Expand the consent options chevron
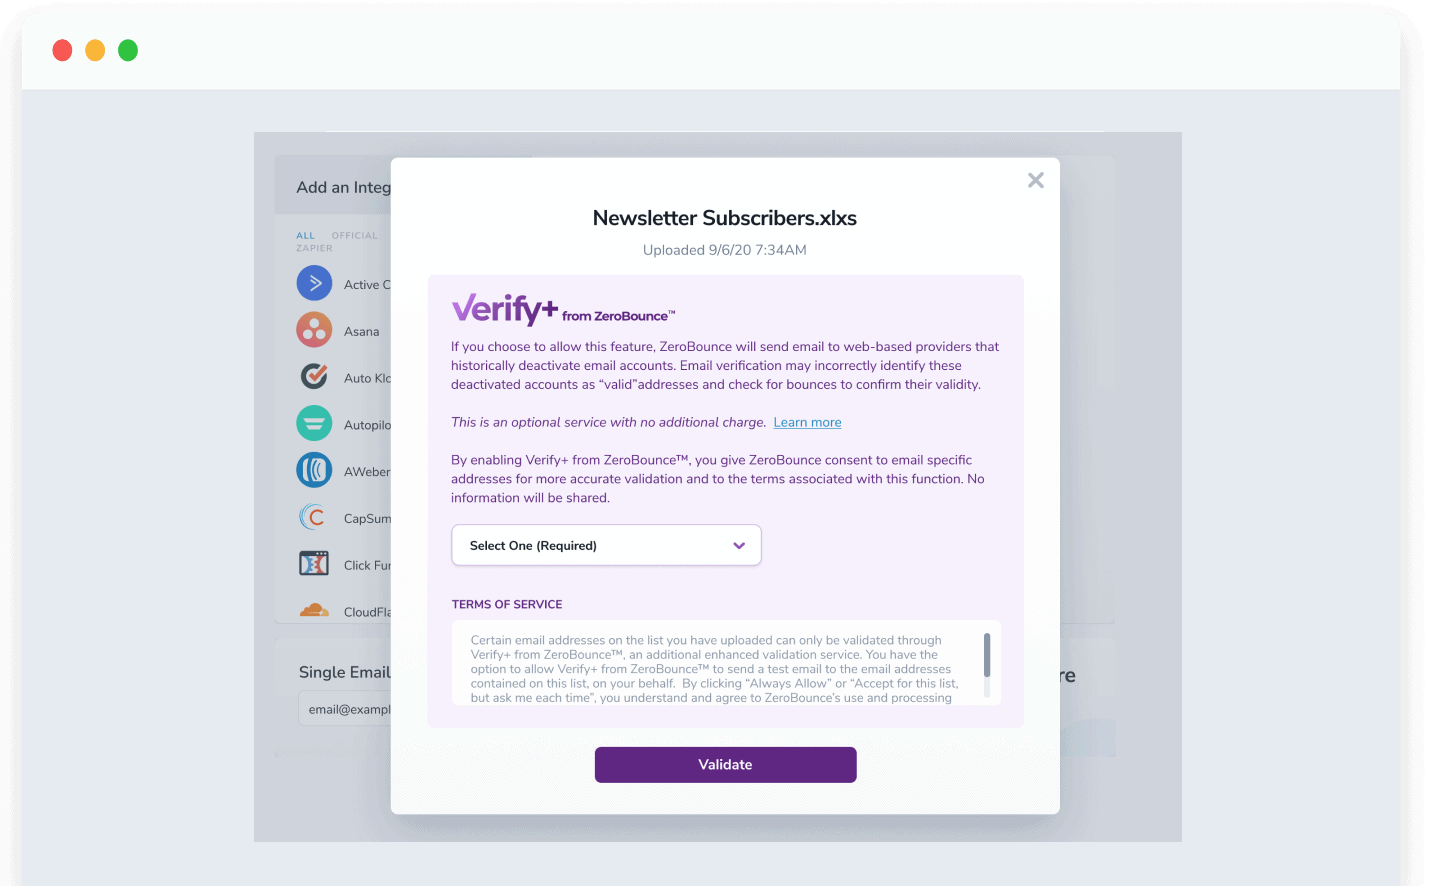1431x886 pixels. 739,545
